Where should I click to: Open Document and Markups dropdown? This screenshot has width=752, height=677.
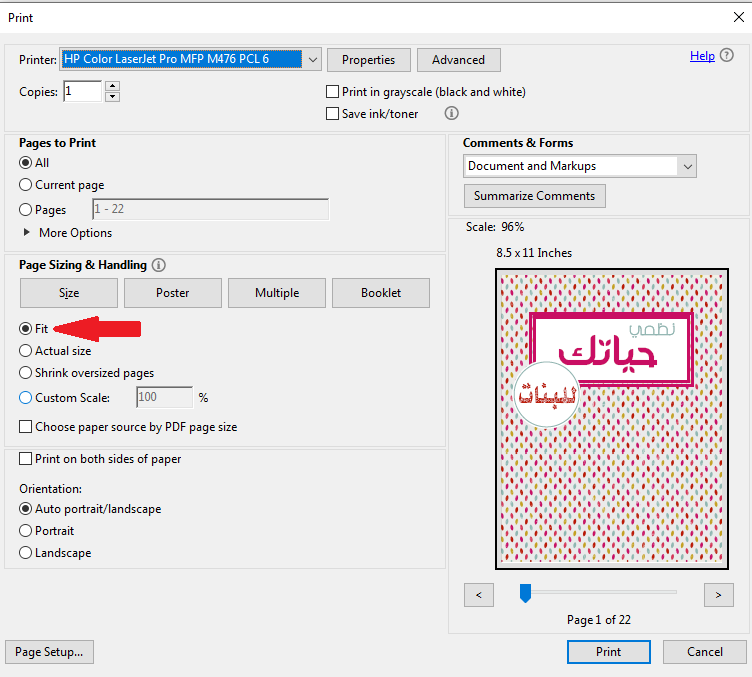tap(686, 166)
